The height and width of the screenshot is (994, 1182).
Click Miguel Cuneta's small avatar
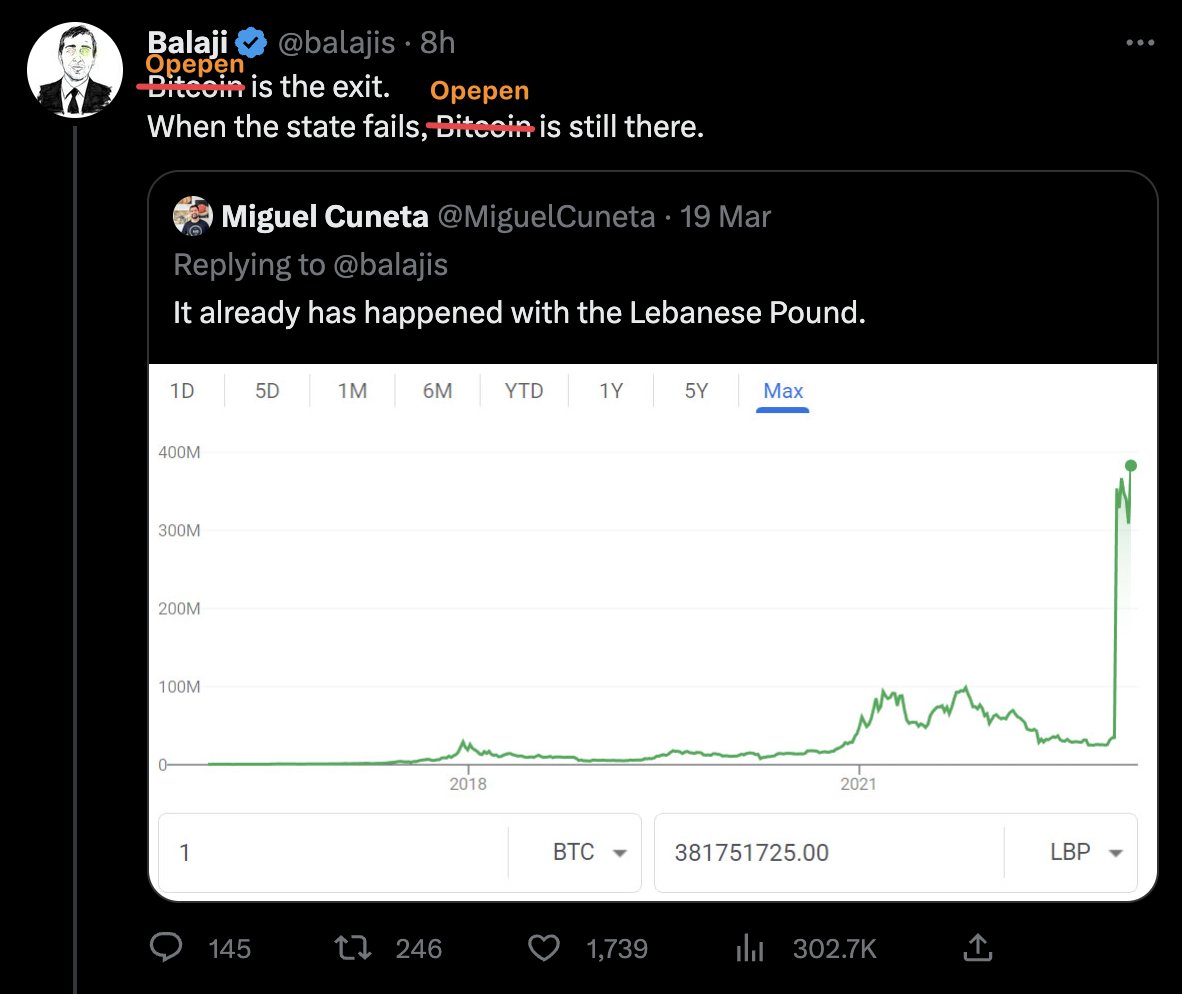(192, 216)
